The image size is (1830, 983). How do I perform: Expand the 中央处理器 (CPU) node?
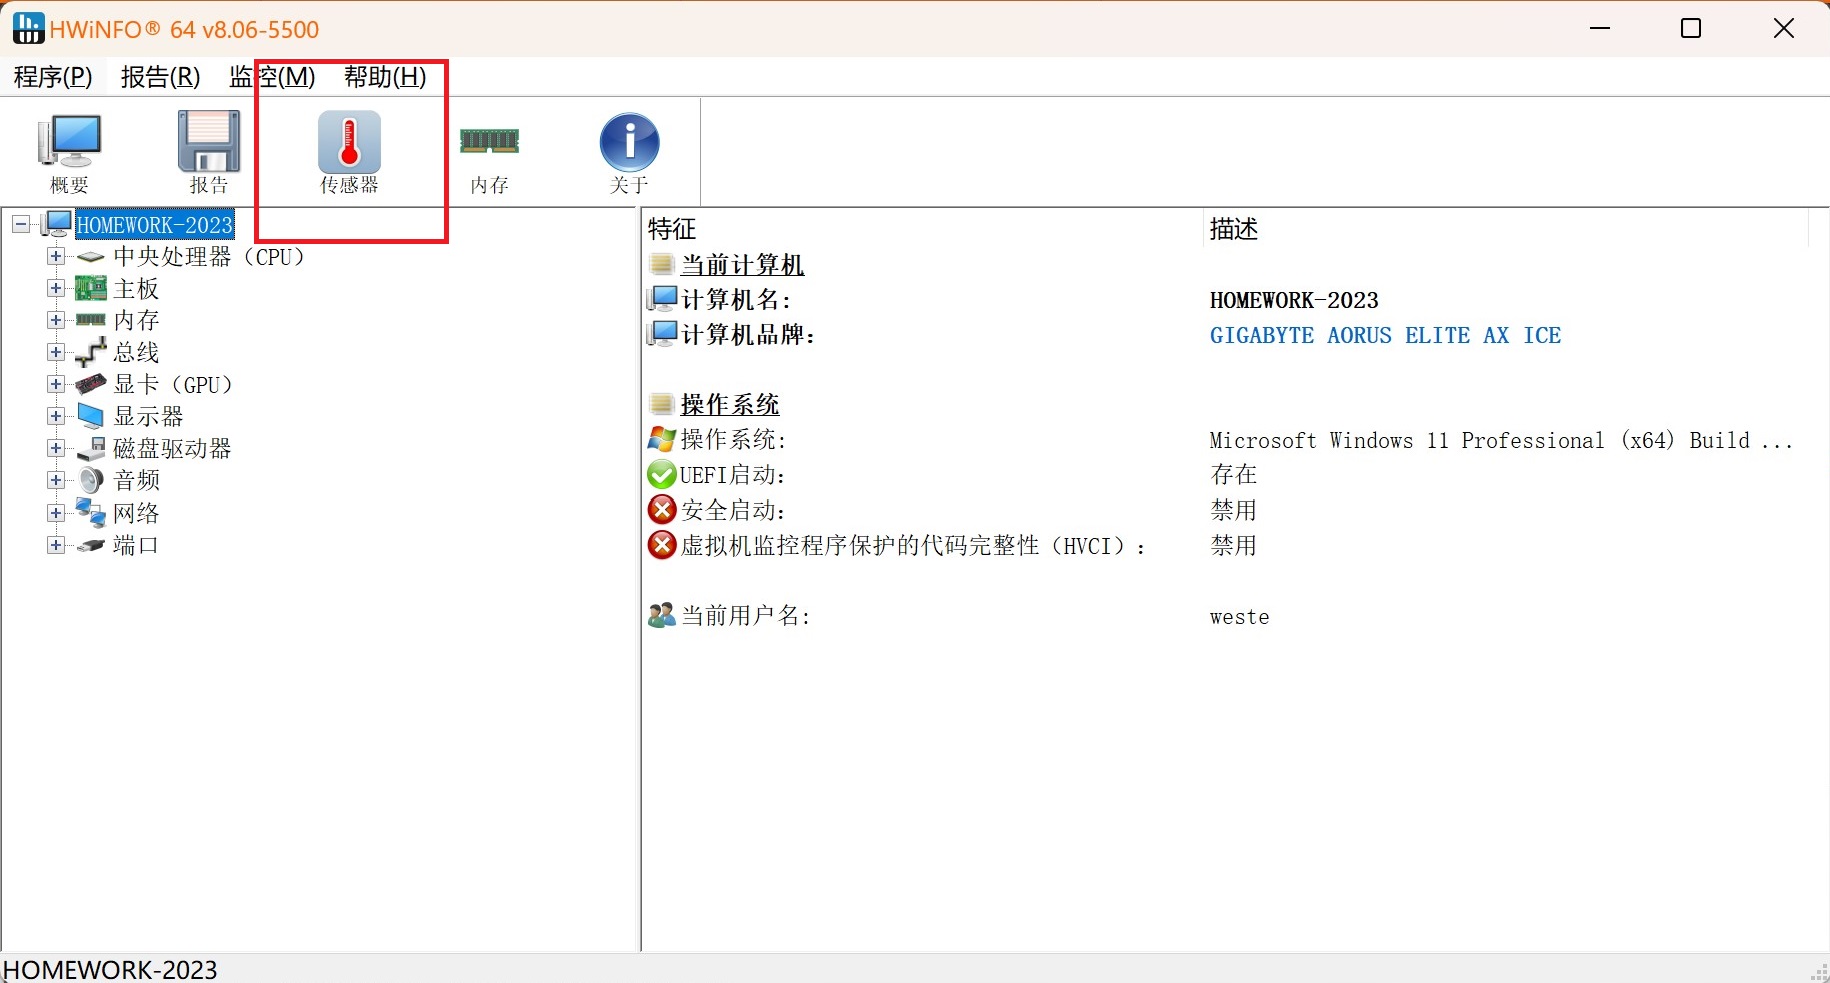click(x=56, y=257)
